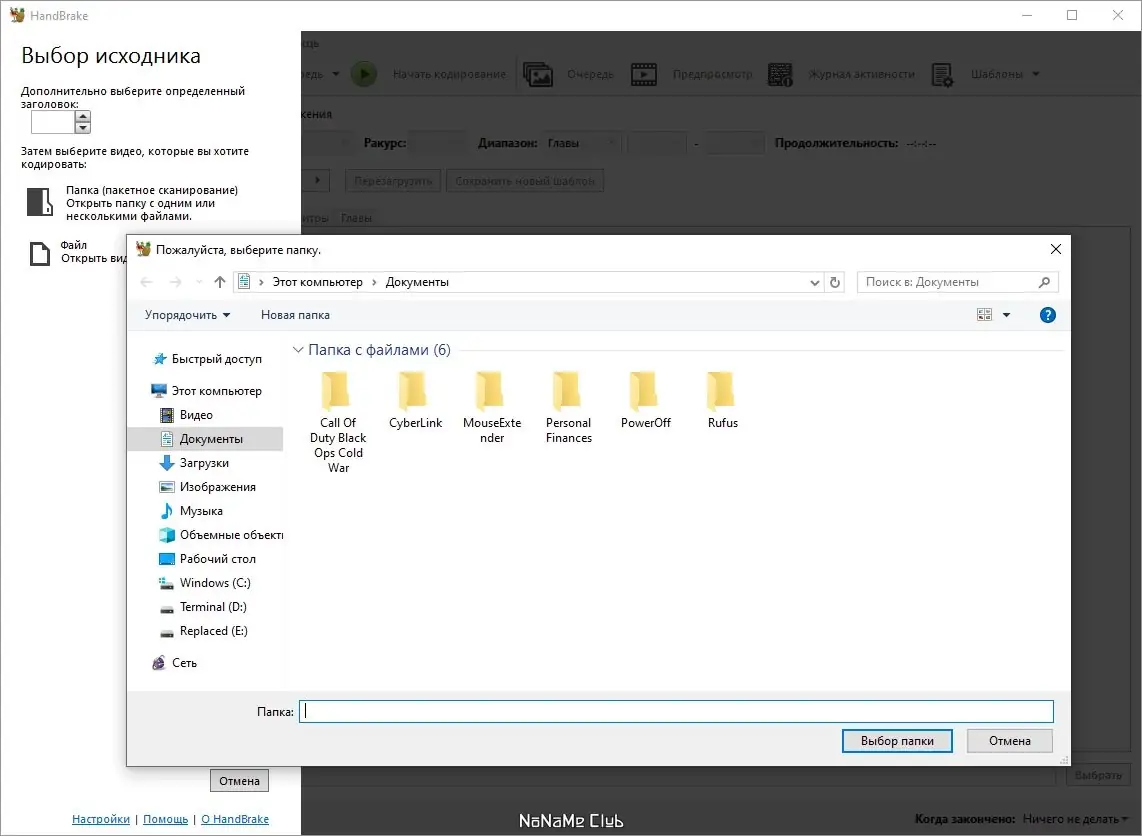Navigate back in folder dialog
The width and height of the screenshot is (1142, 836).
146,282
